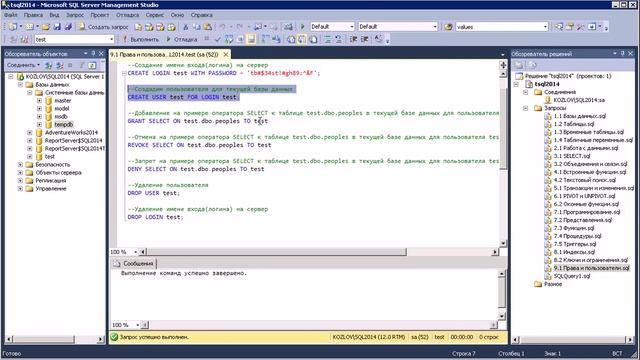Click the Filter icon in Object Explorer toolbar
This screenshot has width=640, height=360.
point(82,65)
